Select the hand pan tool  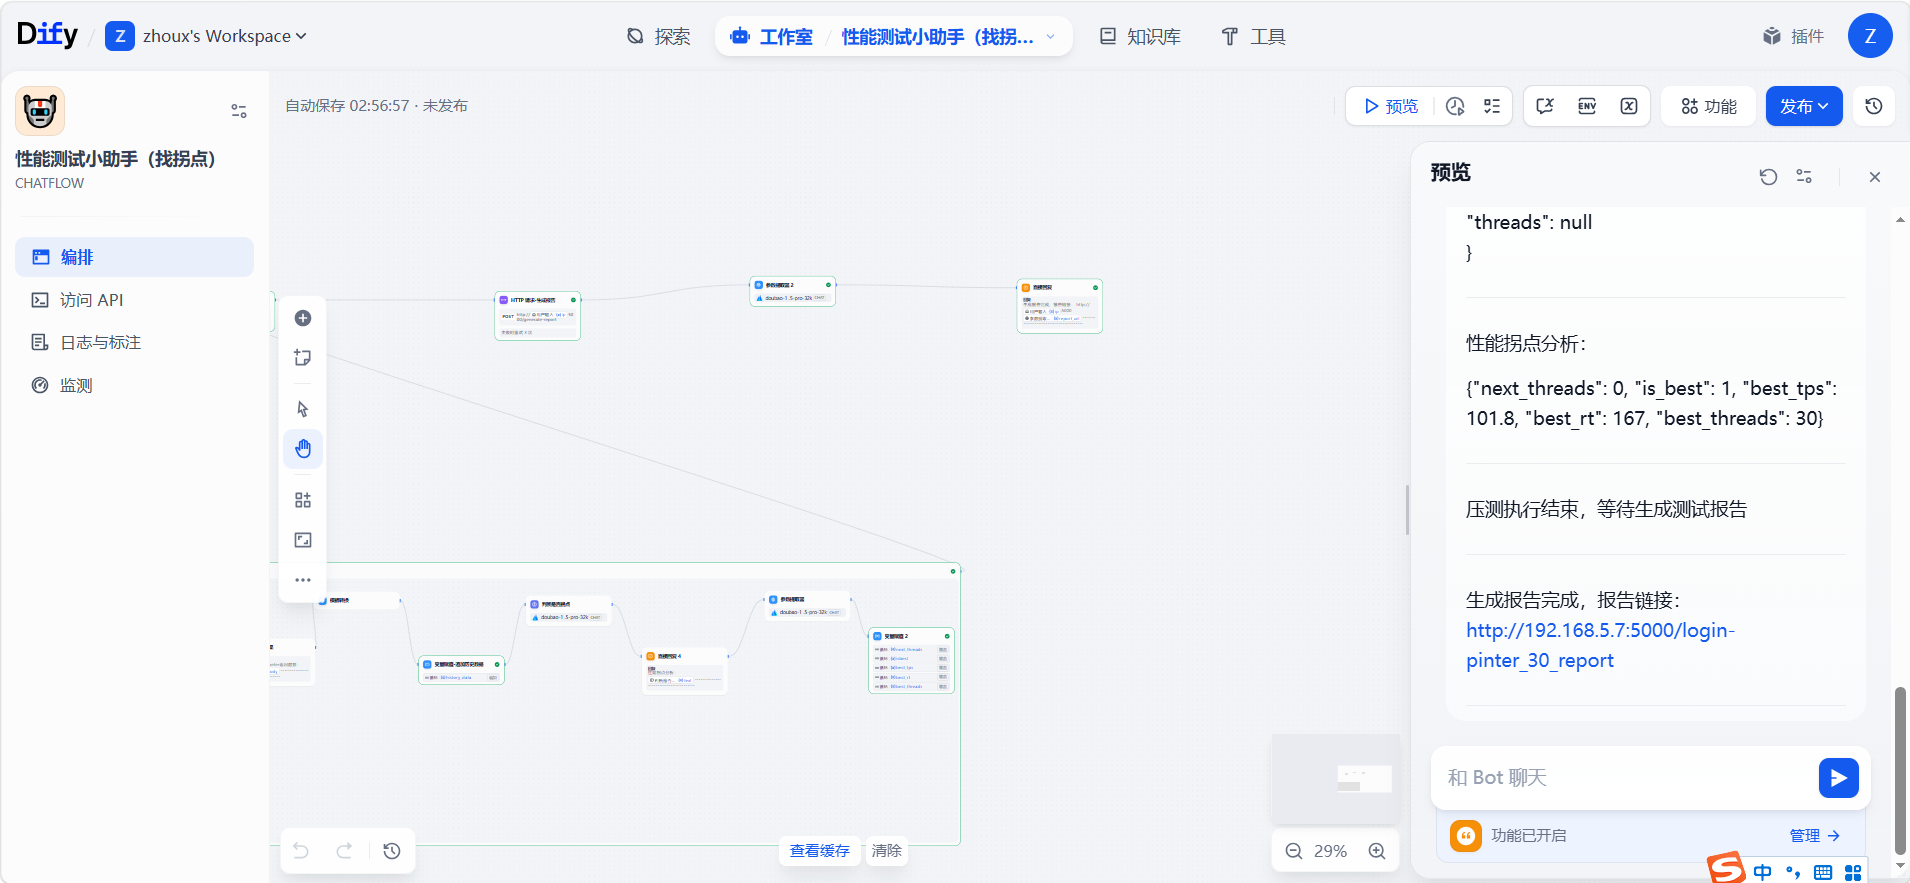303,449
